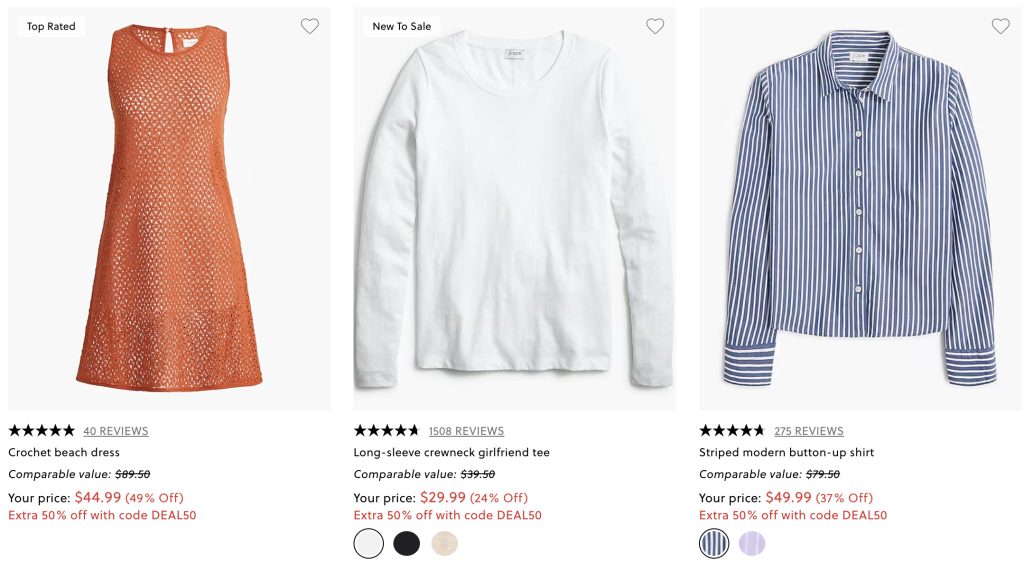The image size is (1024, 571).
Task: Save the striped button-up shirt to wishlist
Action: click(1000, 27)
